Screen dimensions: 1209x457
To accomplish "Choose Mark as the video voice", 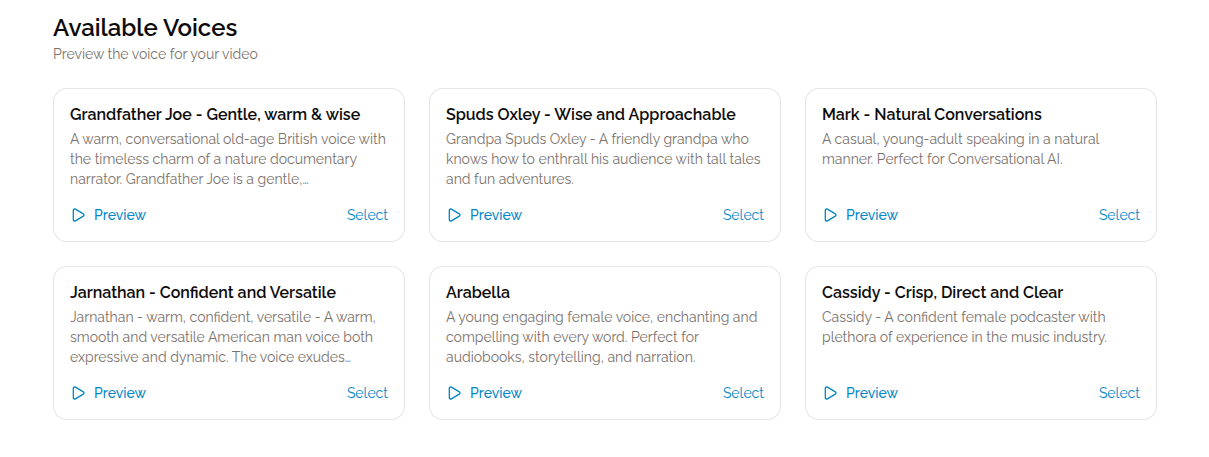I will 1119,215.
